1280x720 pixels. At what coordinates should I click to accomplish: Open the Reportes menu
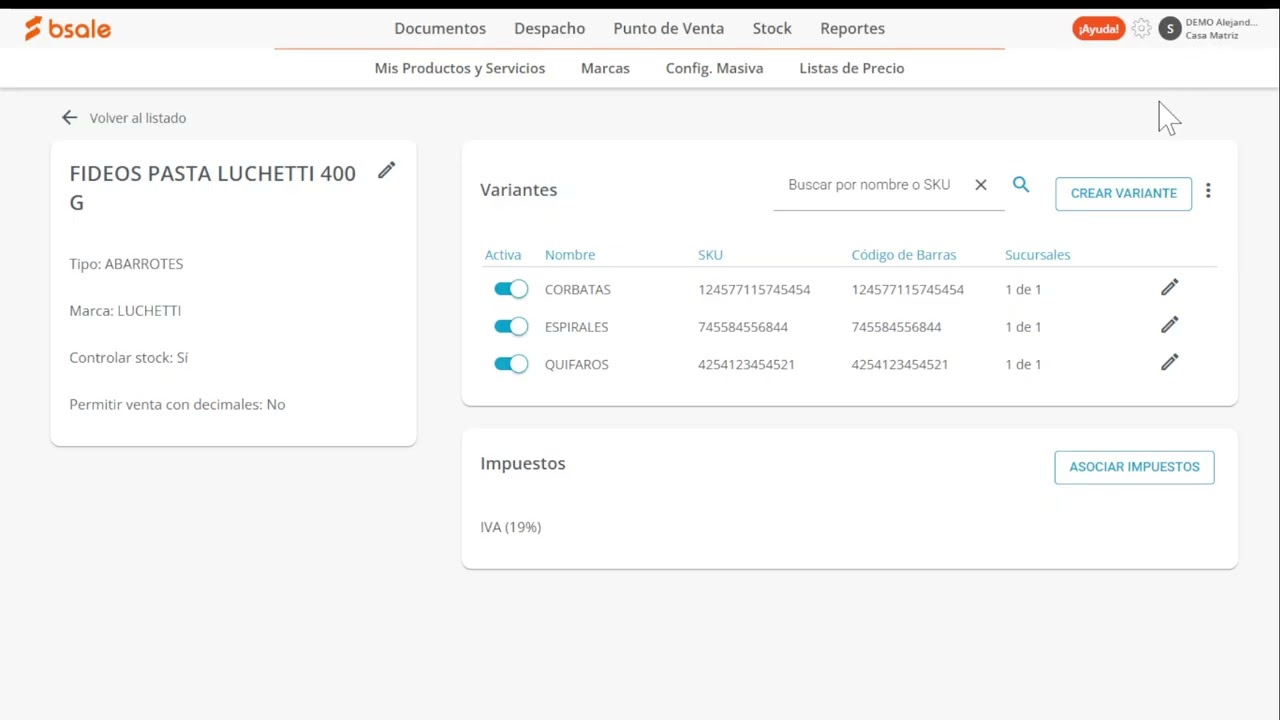(852, 28)
